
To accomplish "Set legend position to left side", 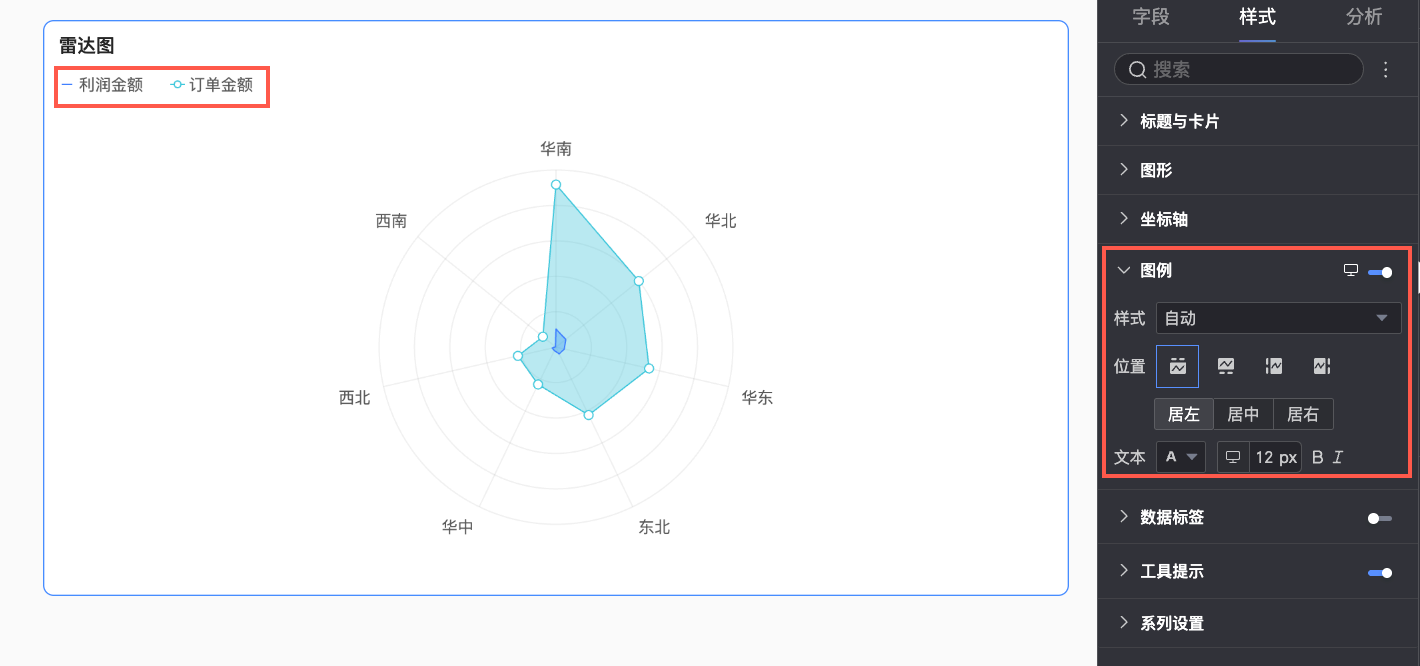I will pos(1273,366).
